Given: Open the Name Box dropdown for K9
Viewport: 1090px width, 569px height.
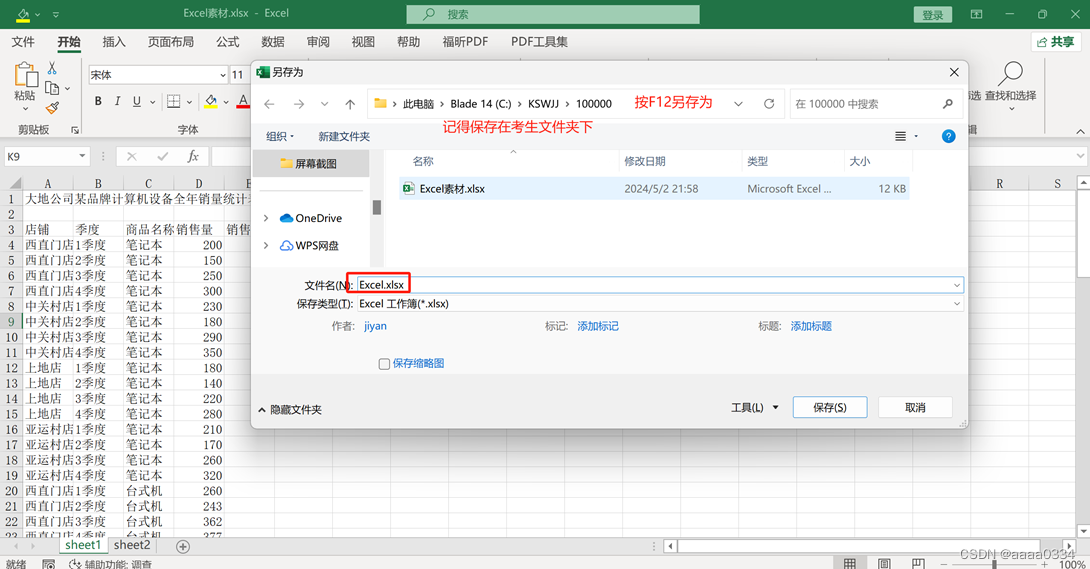Looking at the screenshot, I should 82,156.
